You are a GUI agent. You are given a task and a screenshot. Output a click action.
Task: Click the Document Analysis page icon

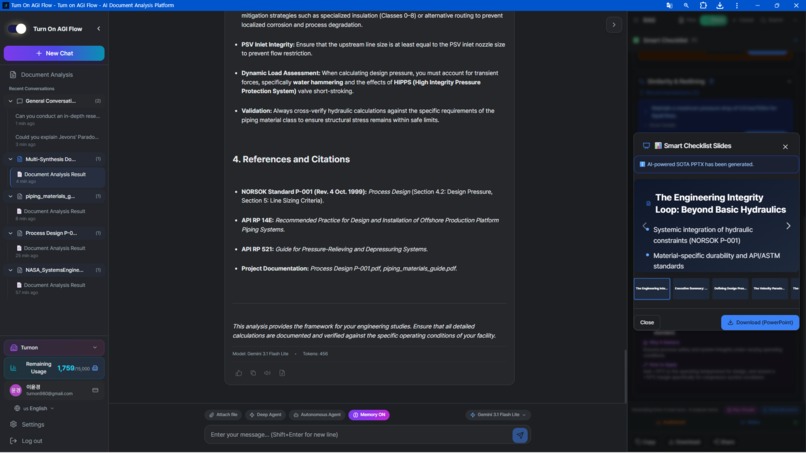[x=13, y=75]
